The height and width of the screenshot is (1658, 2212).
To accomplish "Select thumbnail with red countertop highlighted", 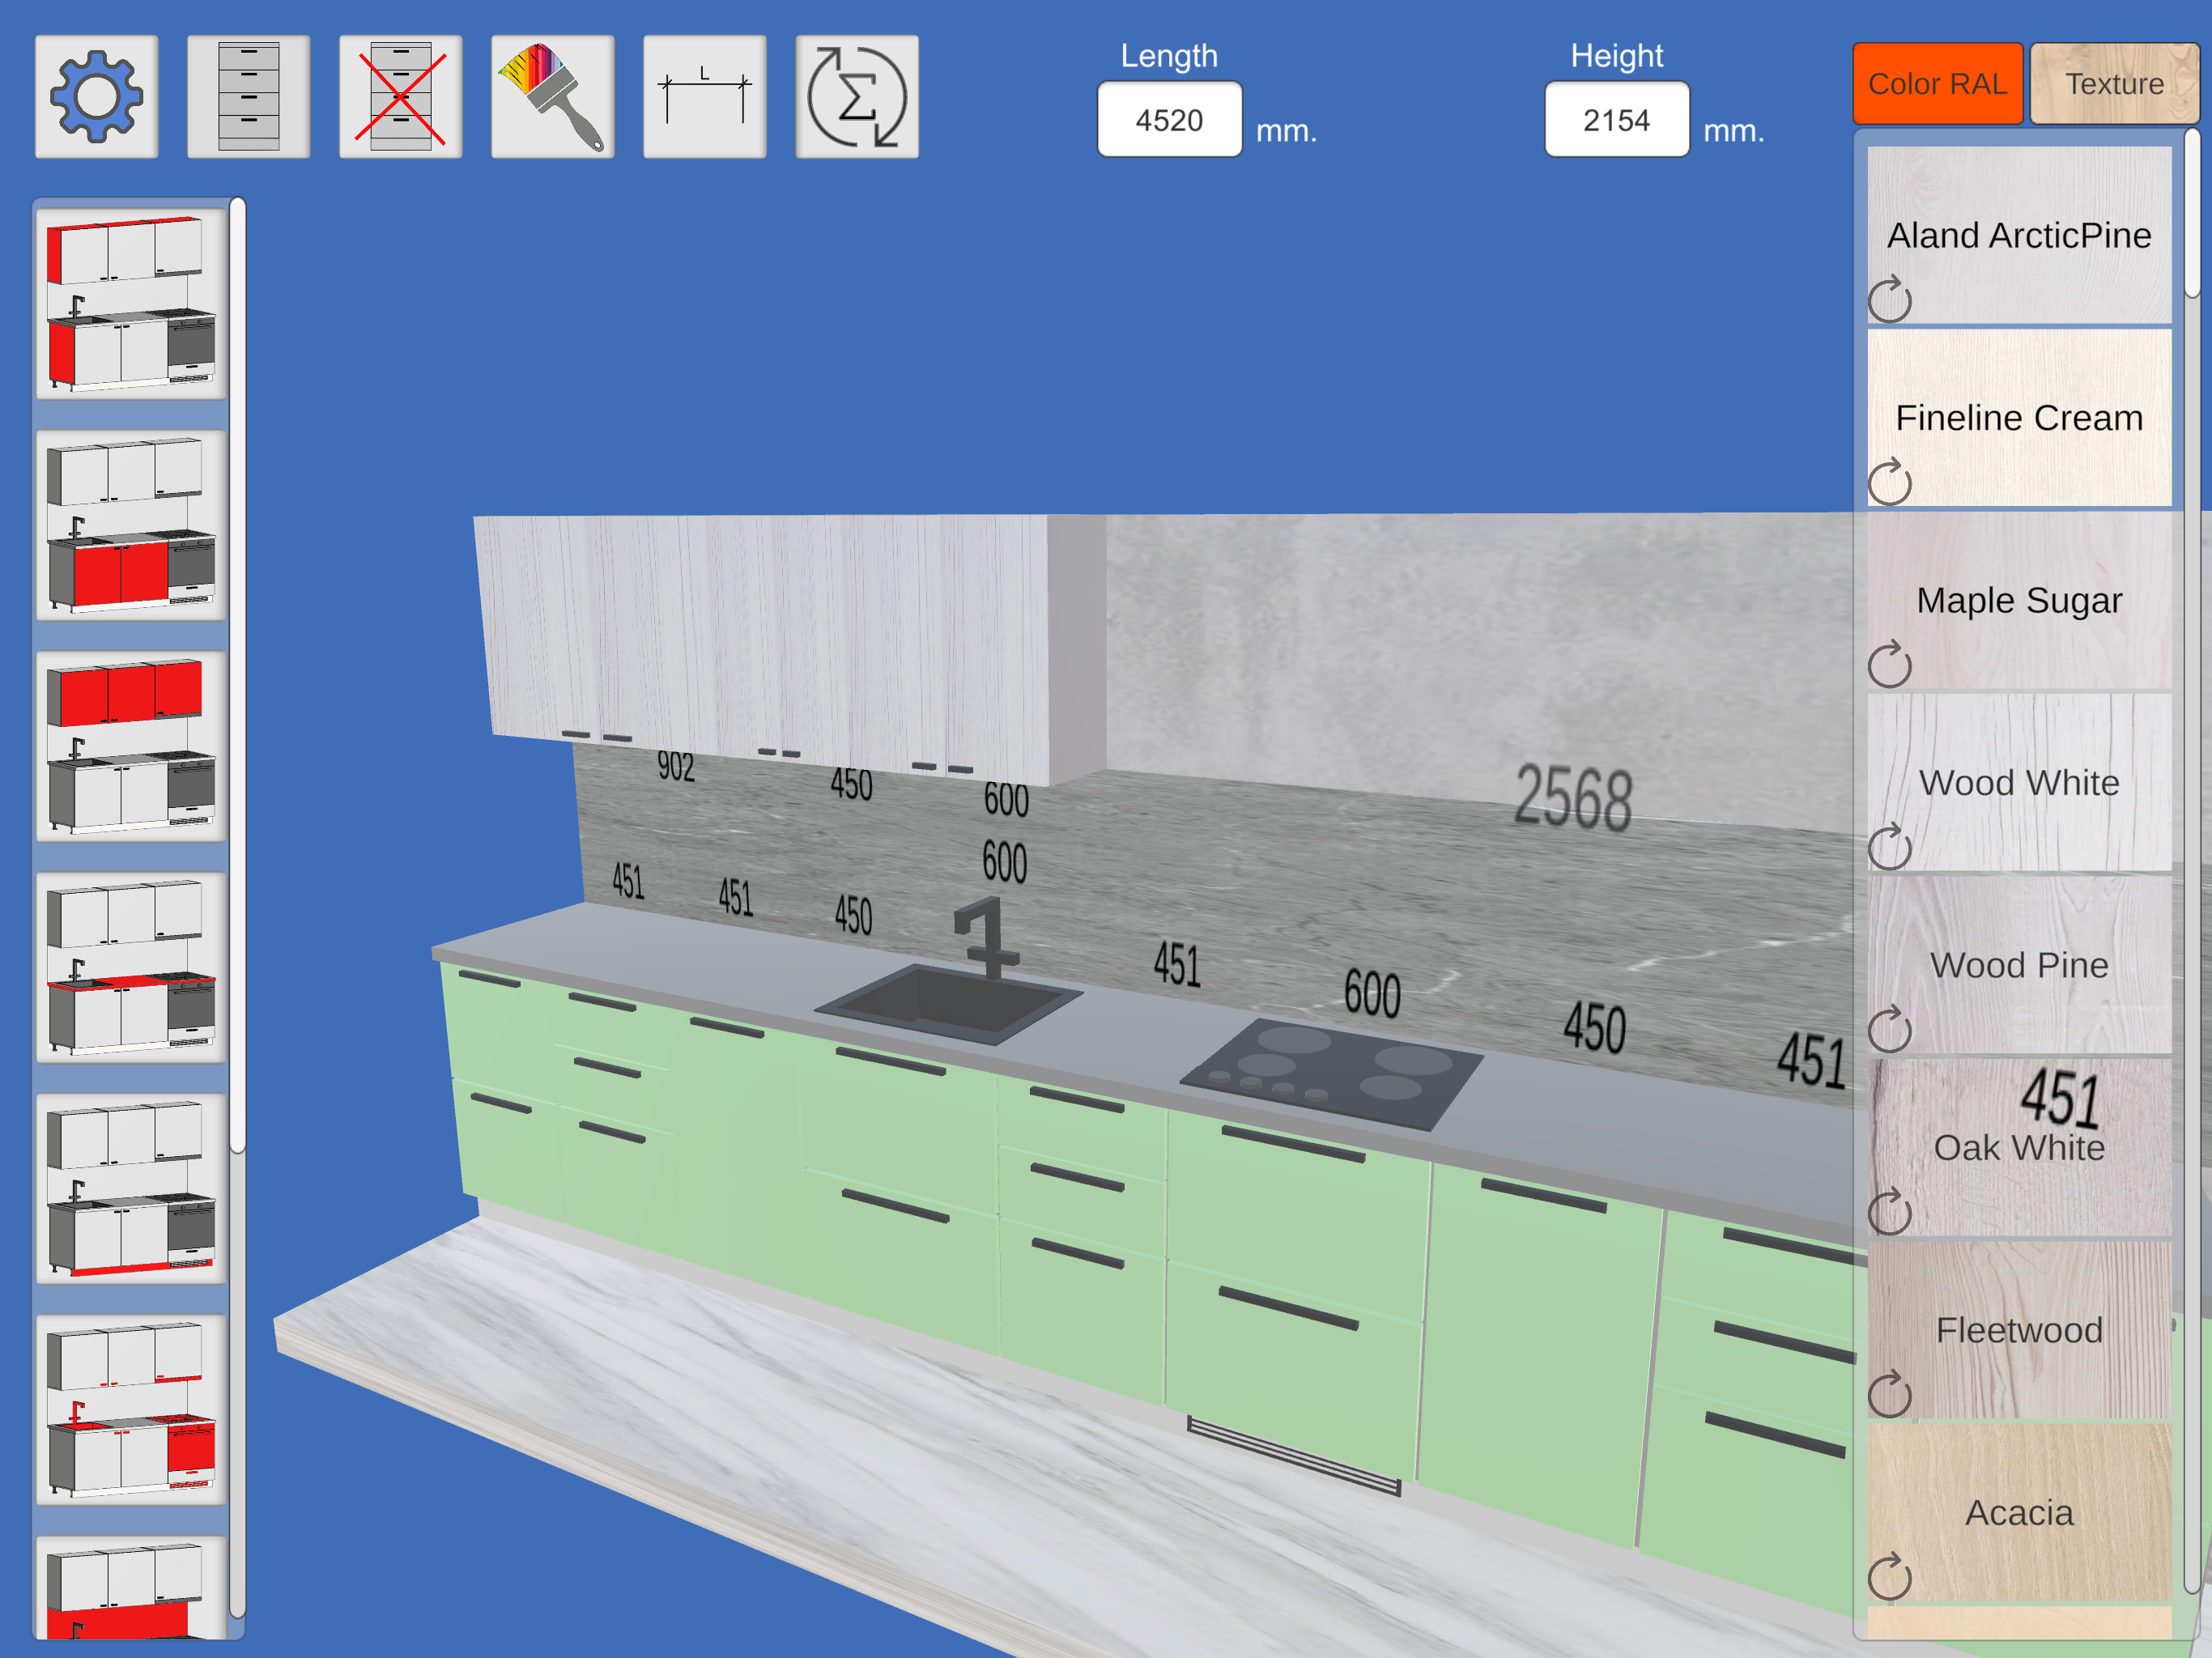I will [x=131, y=967].
